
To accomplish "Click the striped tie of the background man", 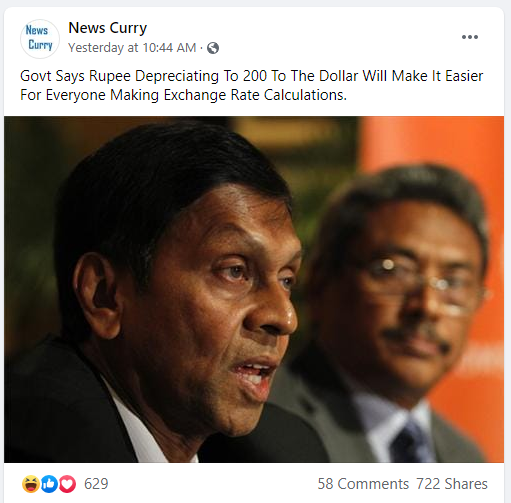I will click(x=409, y=442).
